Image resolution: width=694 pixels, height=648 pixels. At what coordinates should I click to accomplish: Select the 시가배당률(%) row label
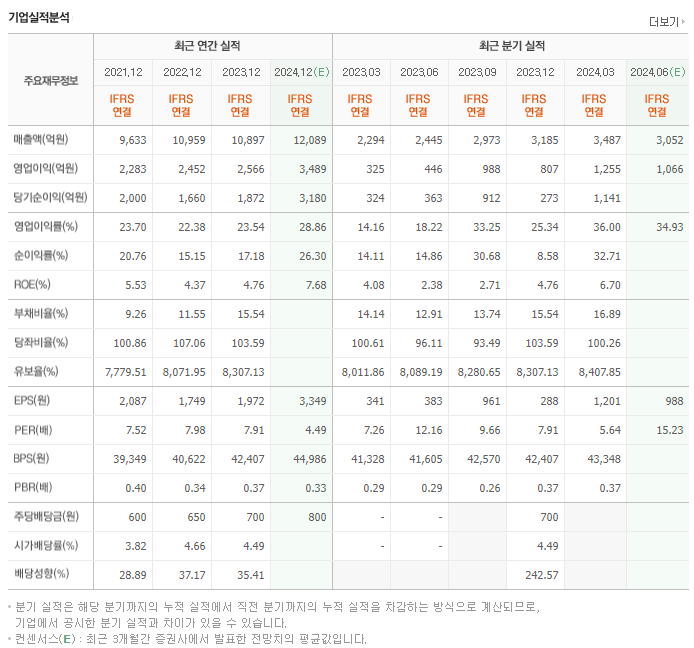click(46, 545)
